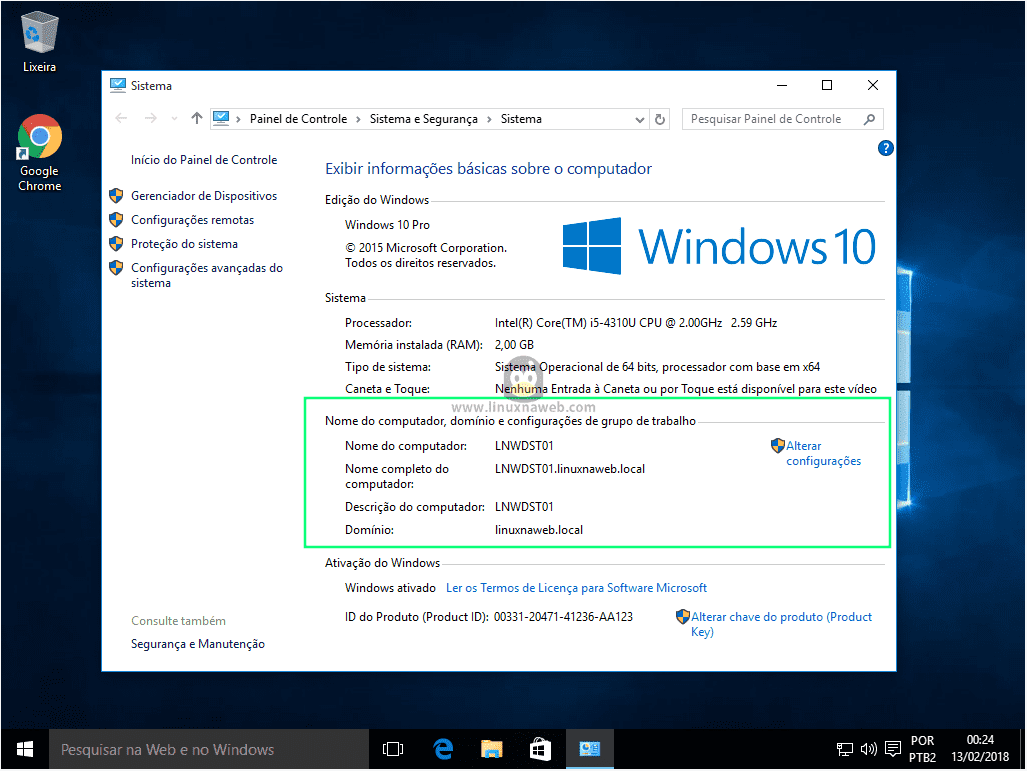
Task: Select the Windows 10 Pro edition text
Action: 387,225
